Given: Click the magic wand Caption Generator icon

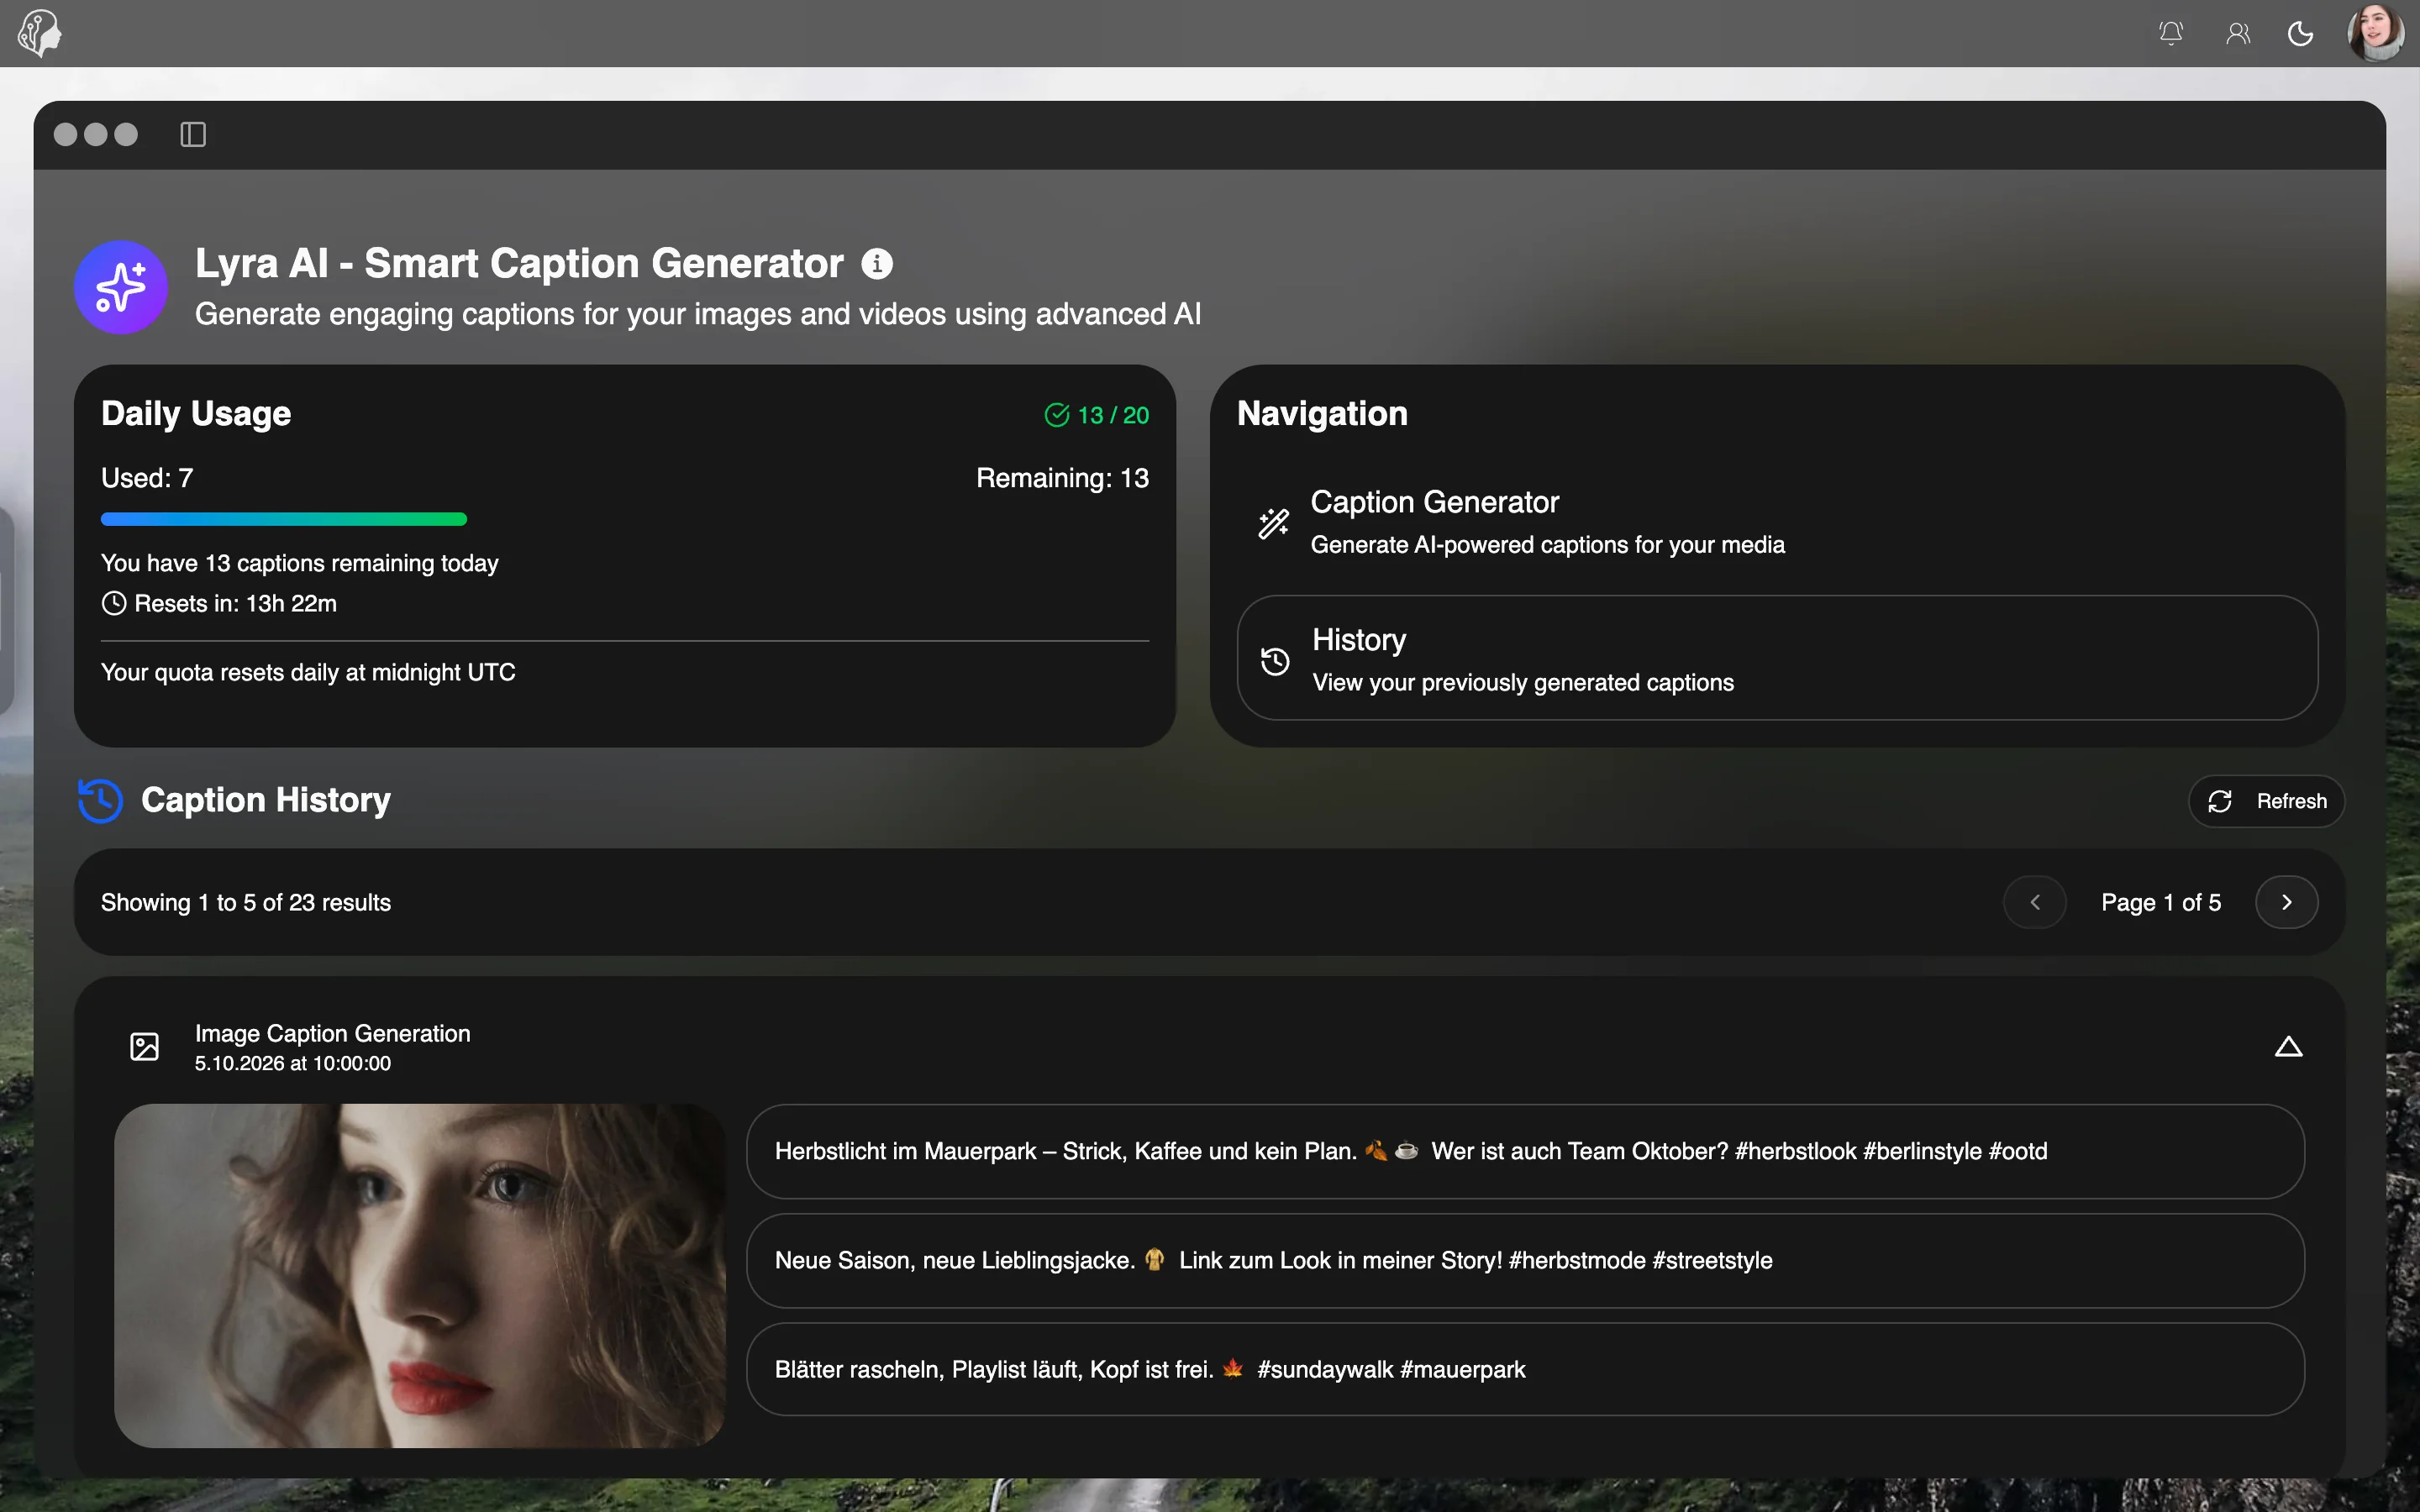Looking at the screenshot, I should click(1273, 523).
